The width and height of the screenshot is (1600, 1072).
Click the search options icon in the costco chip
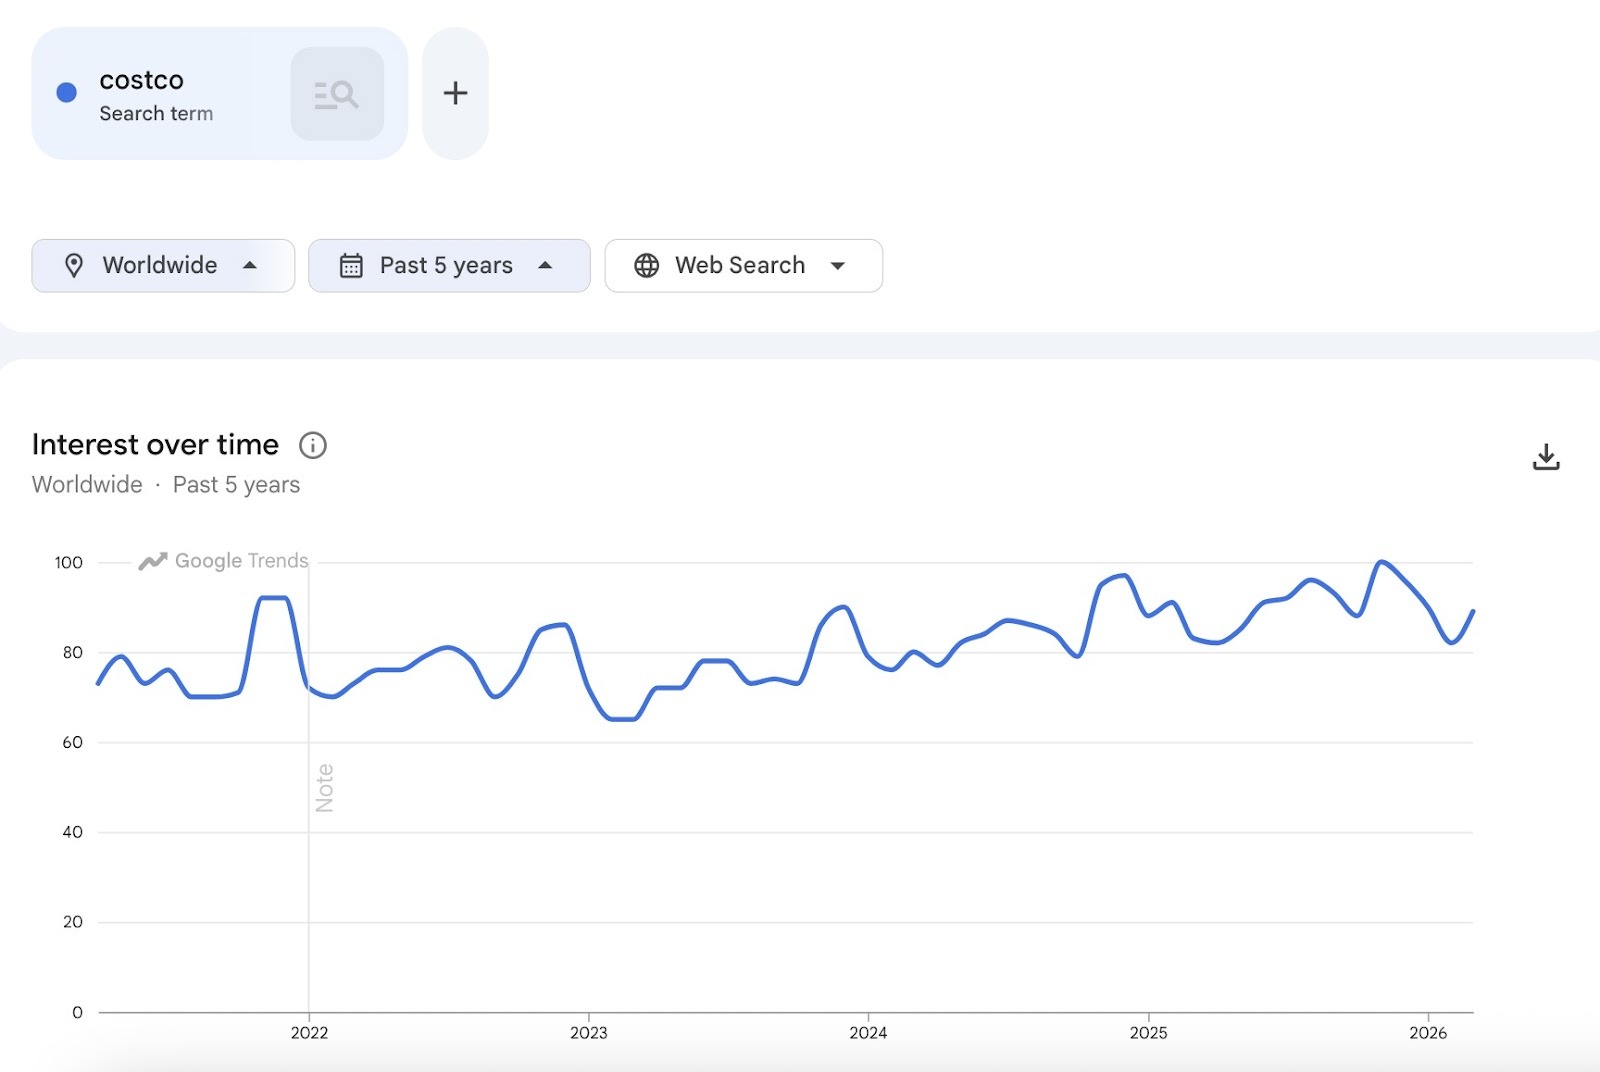337,93
